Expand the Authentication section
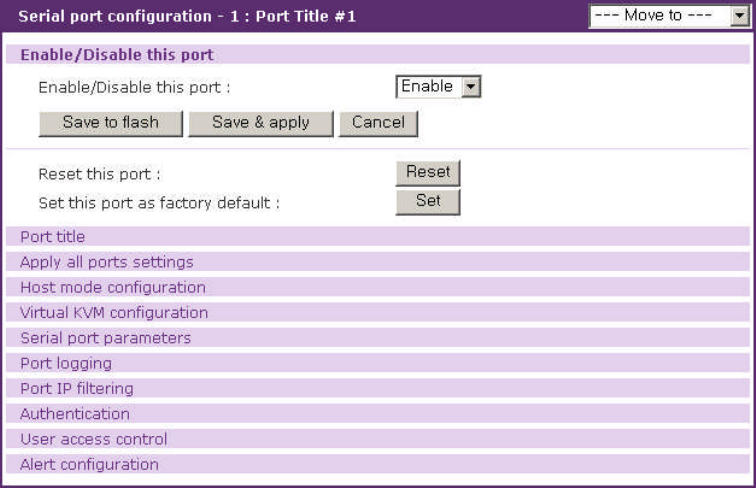 coord(75,413)
